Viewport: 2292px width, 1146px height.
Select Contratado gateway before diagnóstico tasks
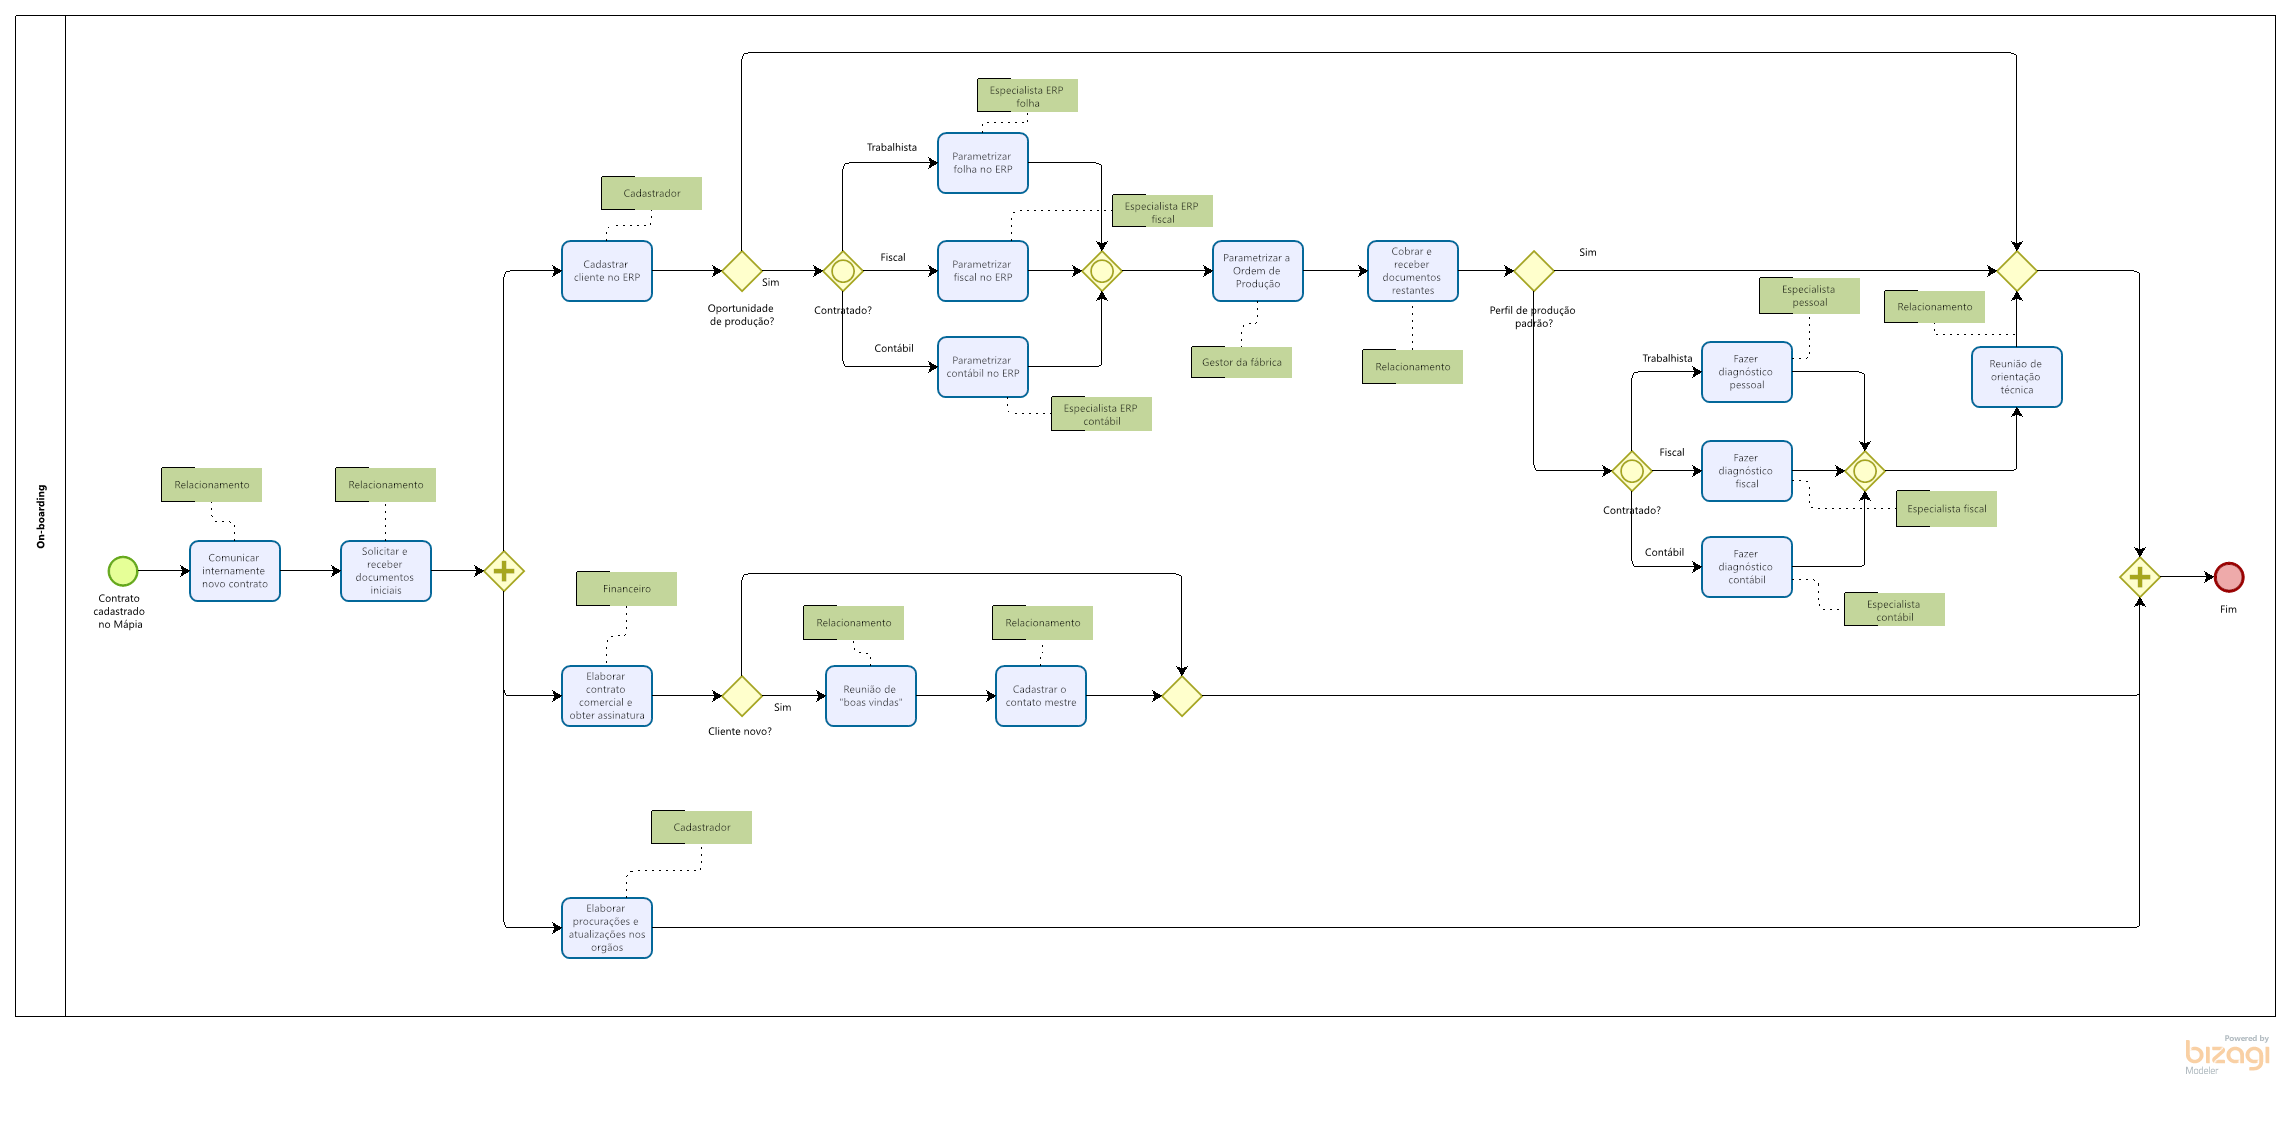(x=1632, y=471)
